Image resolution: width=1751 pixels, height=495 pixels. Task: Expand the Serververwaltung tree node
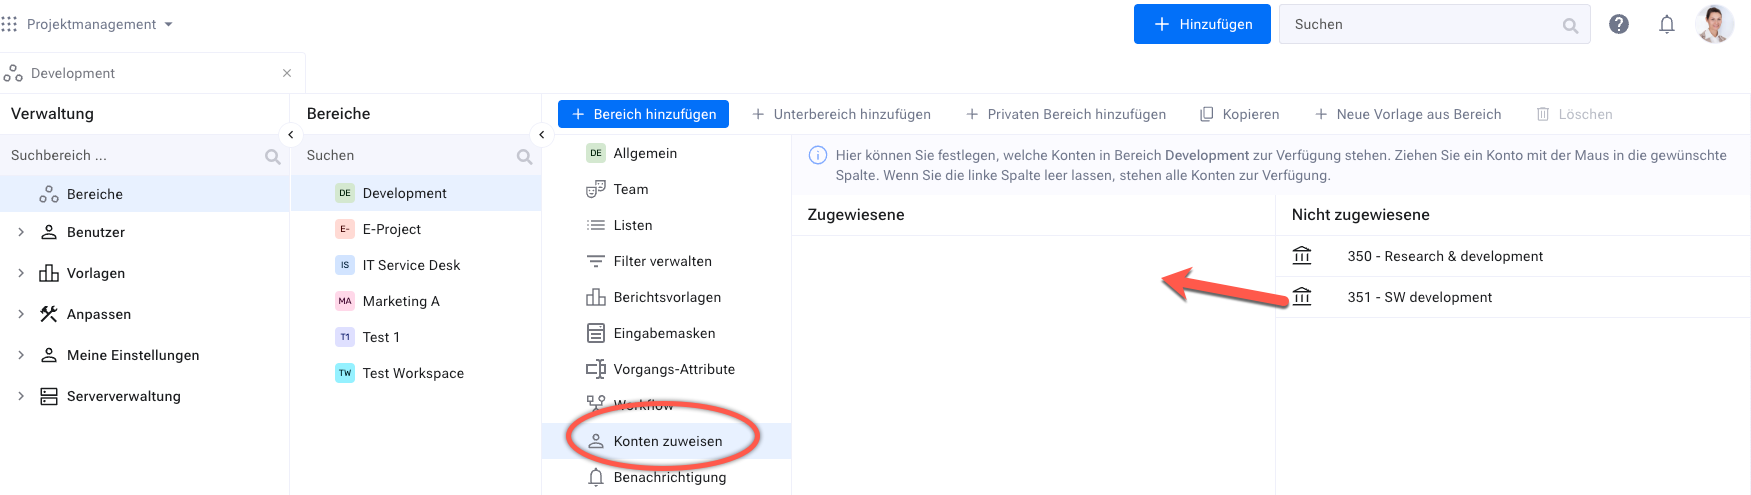[21, 396]
